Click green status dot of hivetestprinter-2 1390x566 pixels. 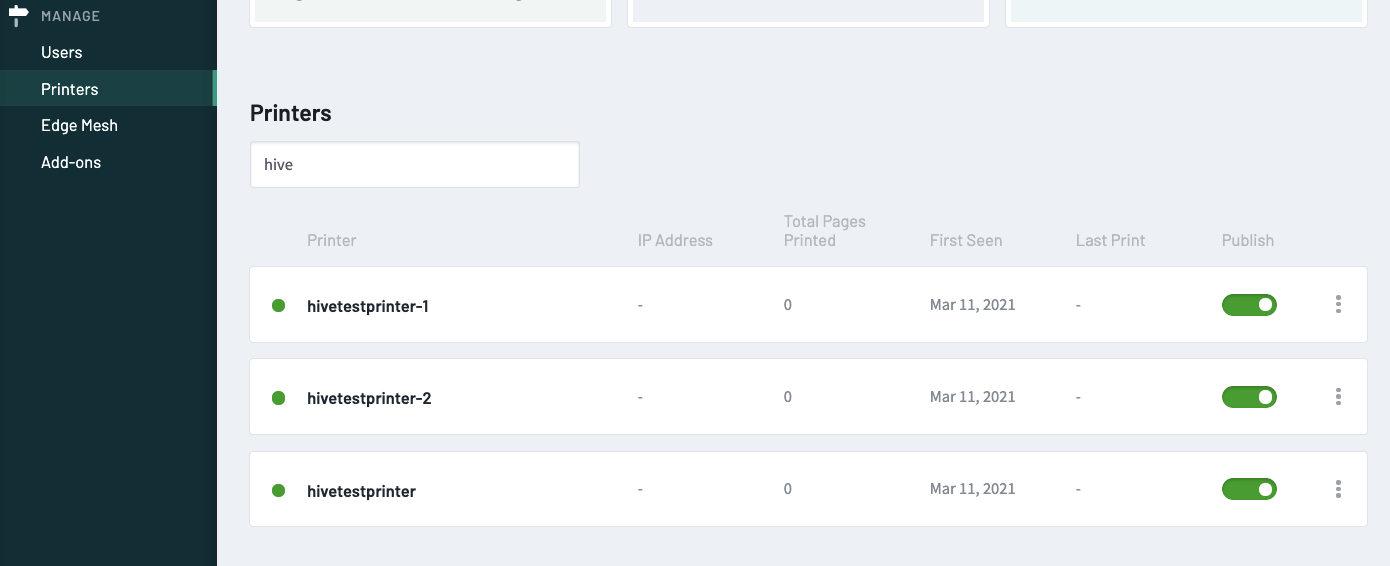click(x=279, y=398)
